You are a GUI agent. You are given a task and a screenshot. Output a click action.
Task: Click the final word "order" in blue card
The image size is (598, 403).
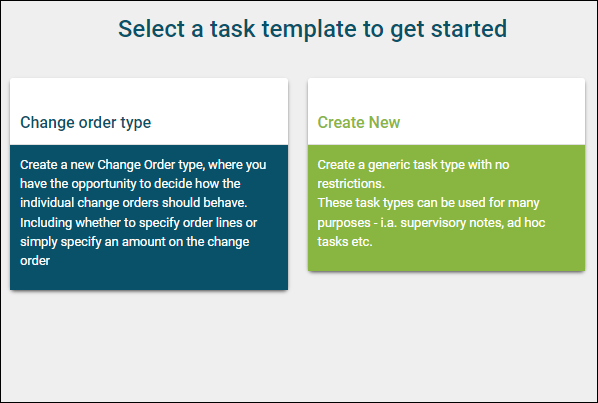35,261
